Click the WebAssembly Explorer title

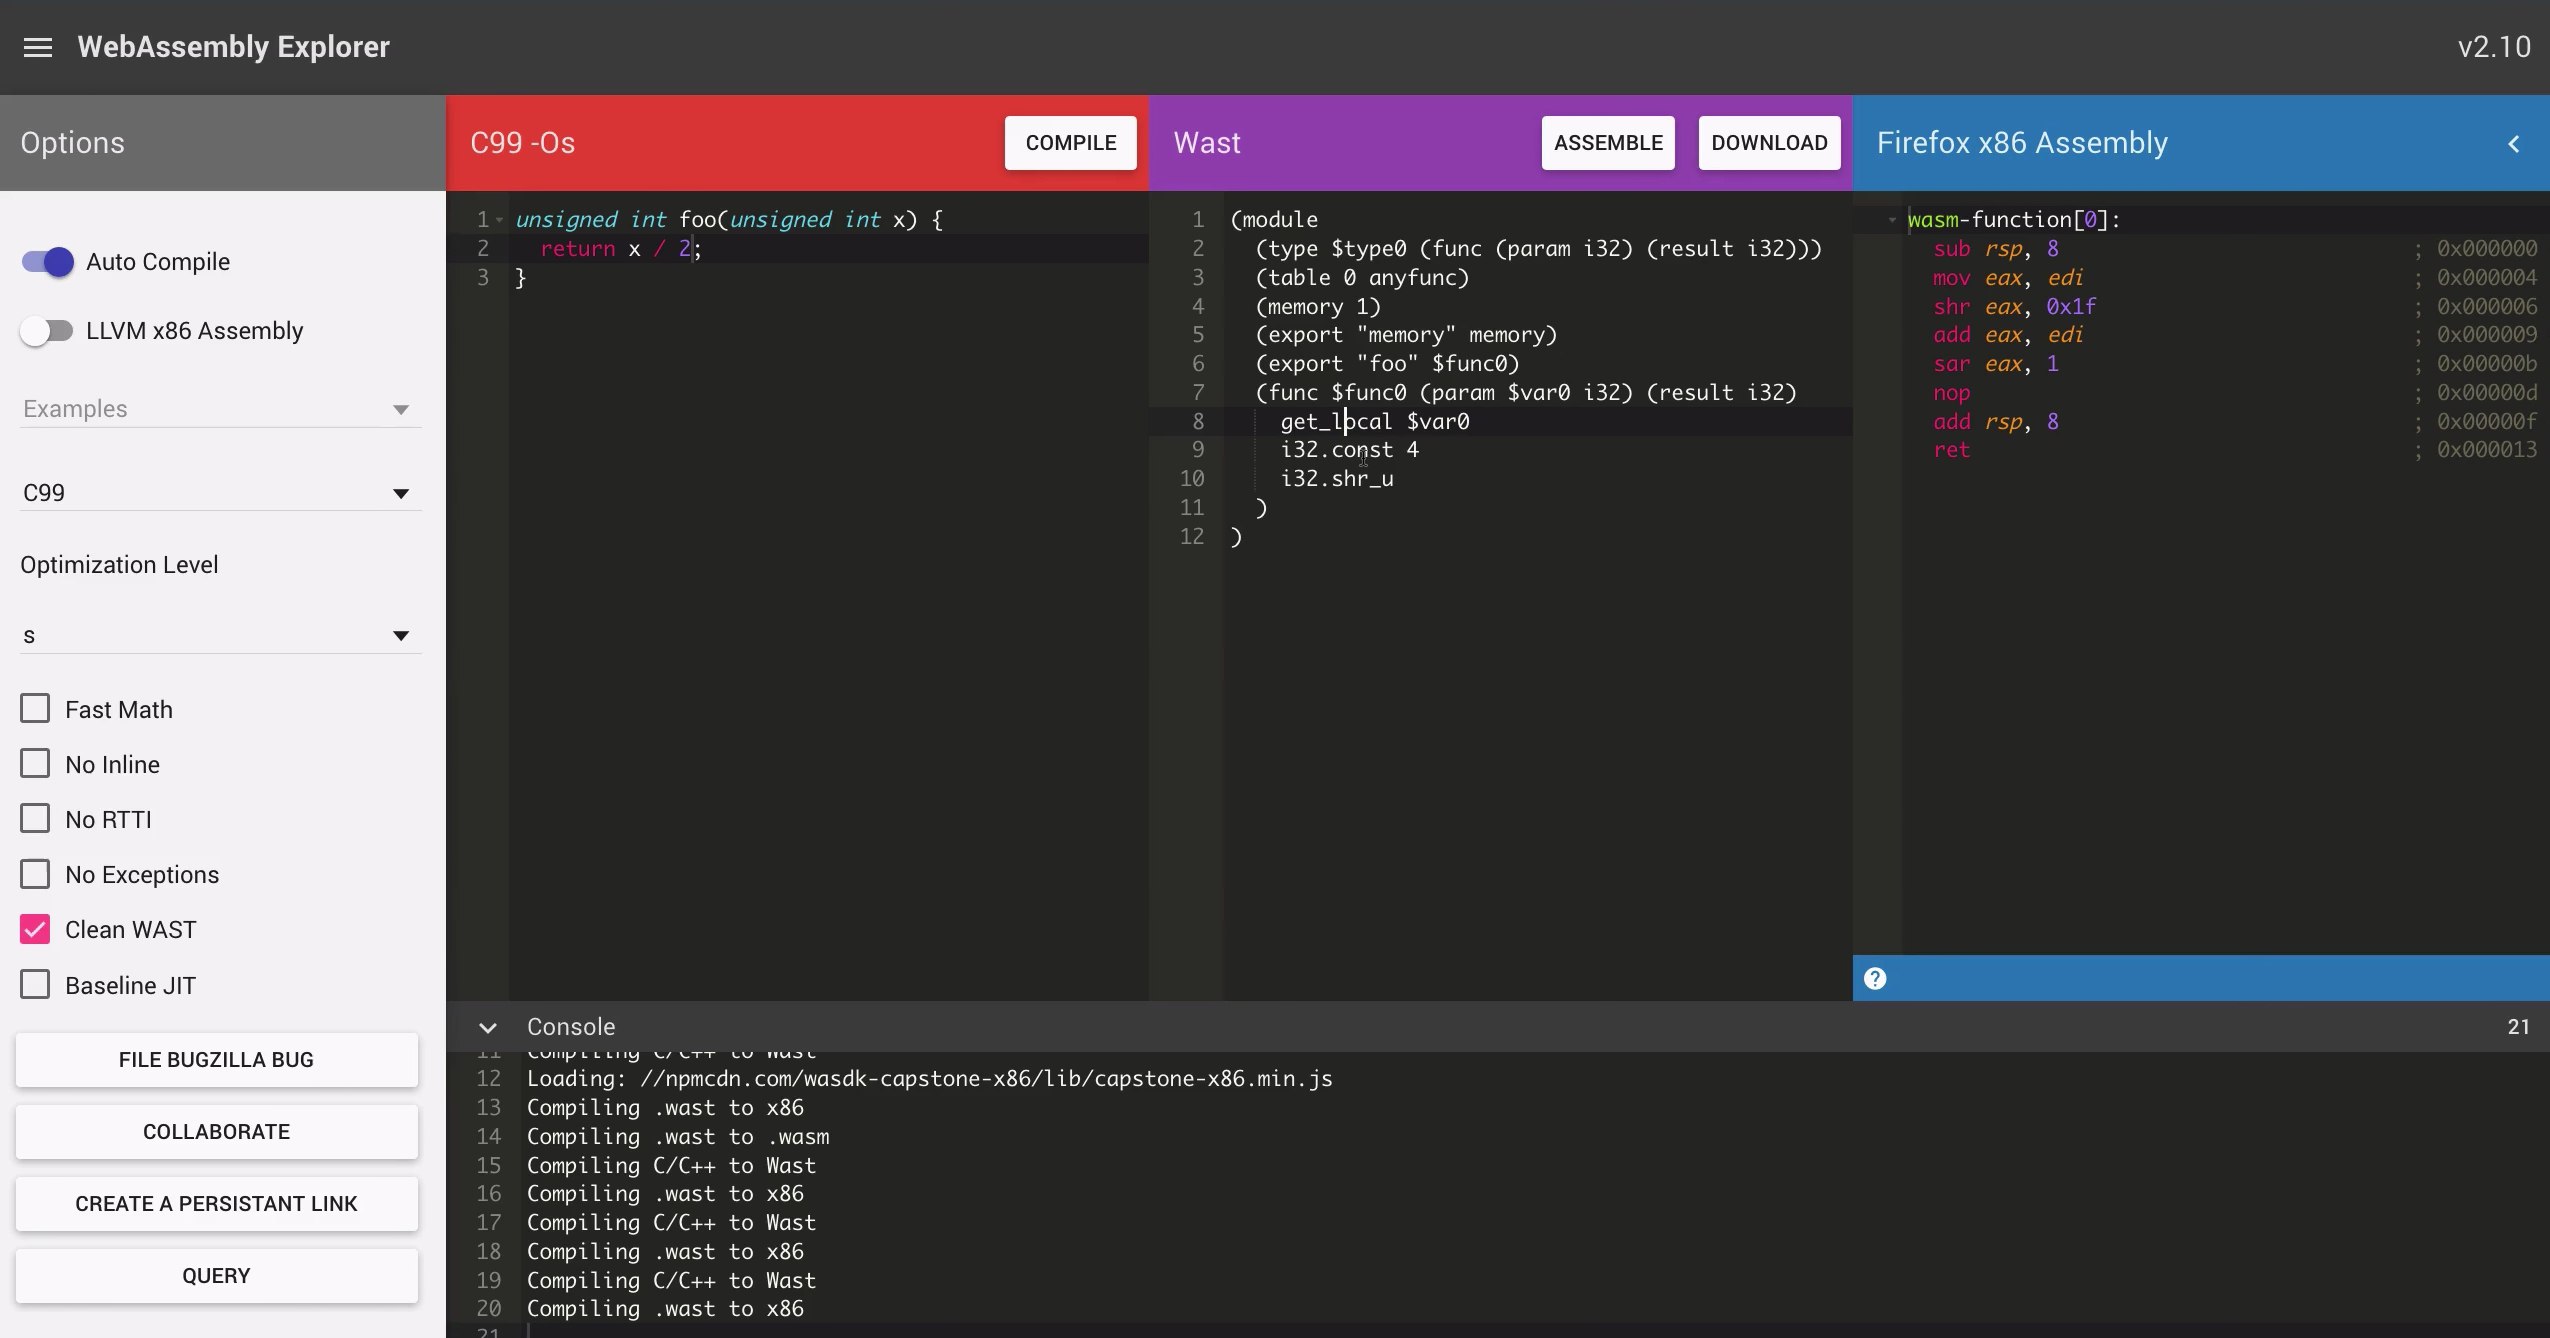pyautogui.click(x=233, y=47)
